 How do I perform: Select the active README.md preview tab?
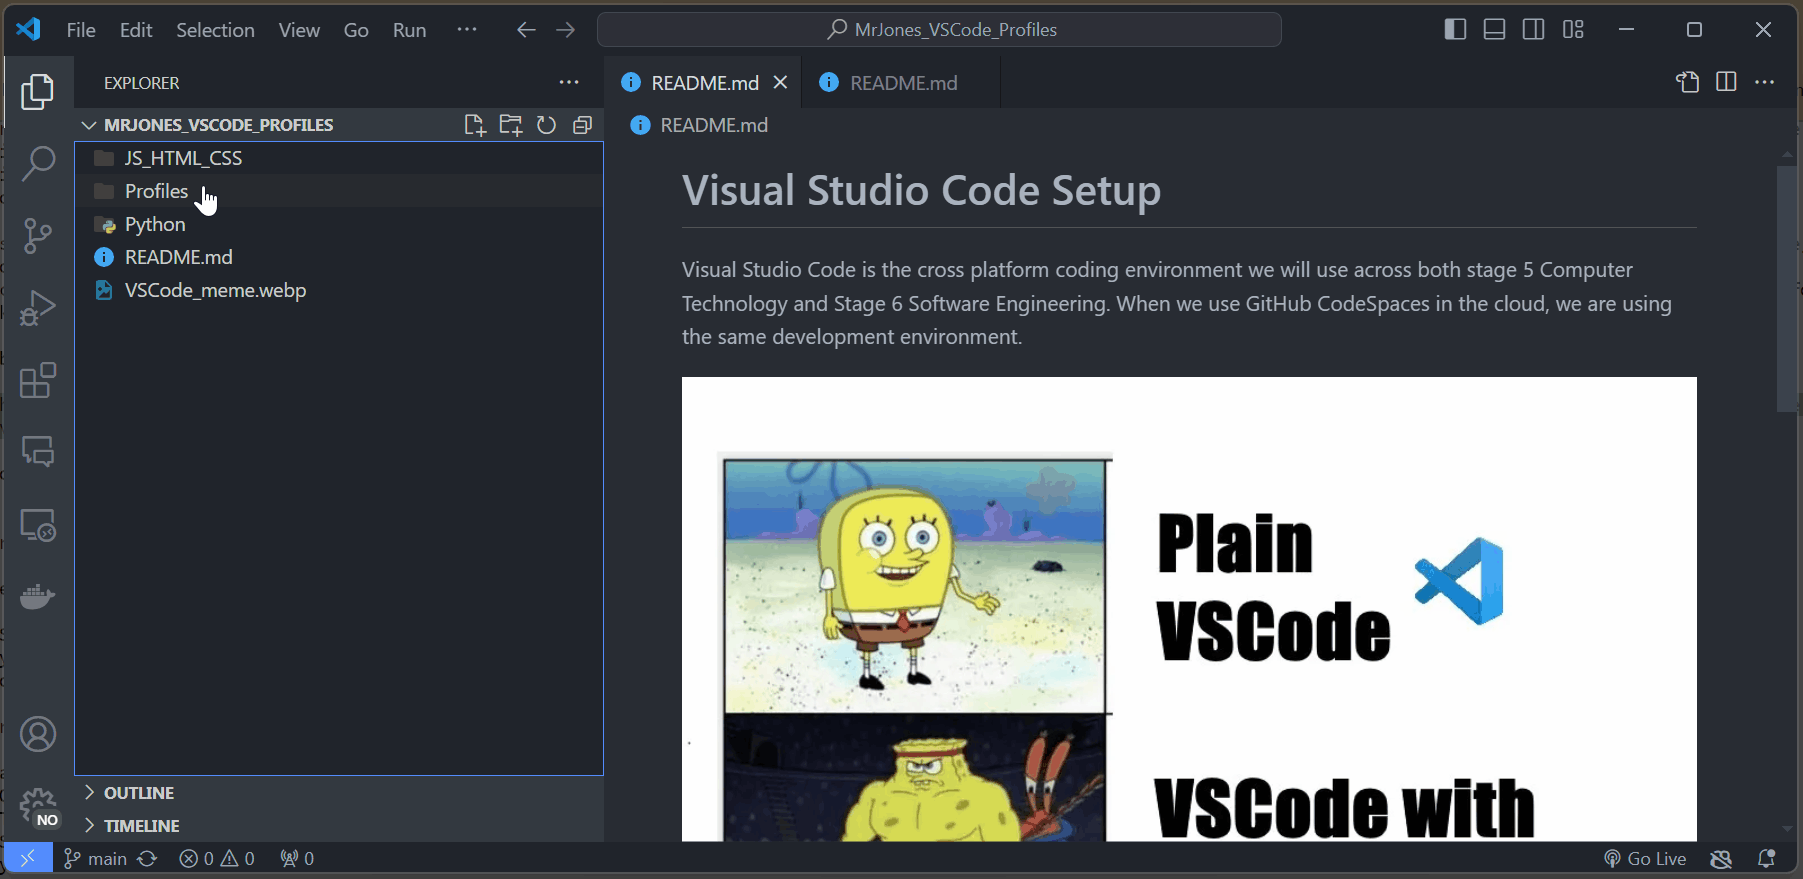click(x=704, y=83)
